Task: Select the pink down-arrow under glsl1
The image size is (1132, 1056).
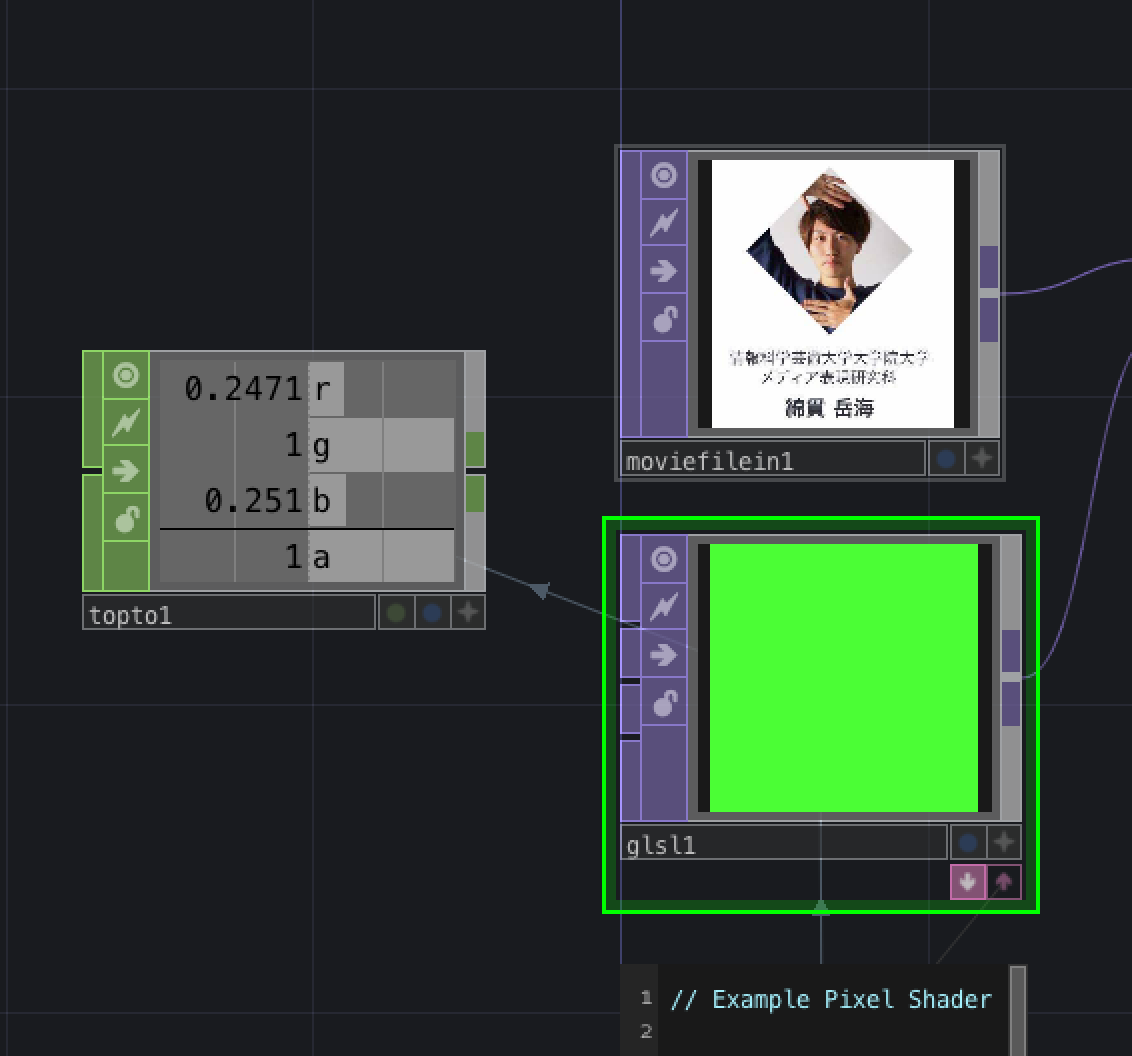Action: click(x=967, y=882)
